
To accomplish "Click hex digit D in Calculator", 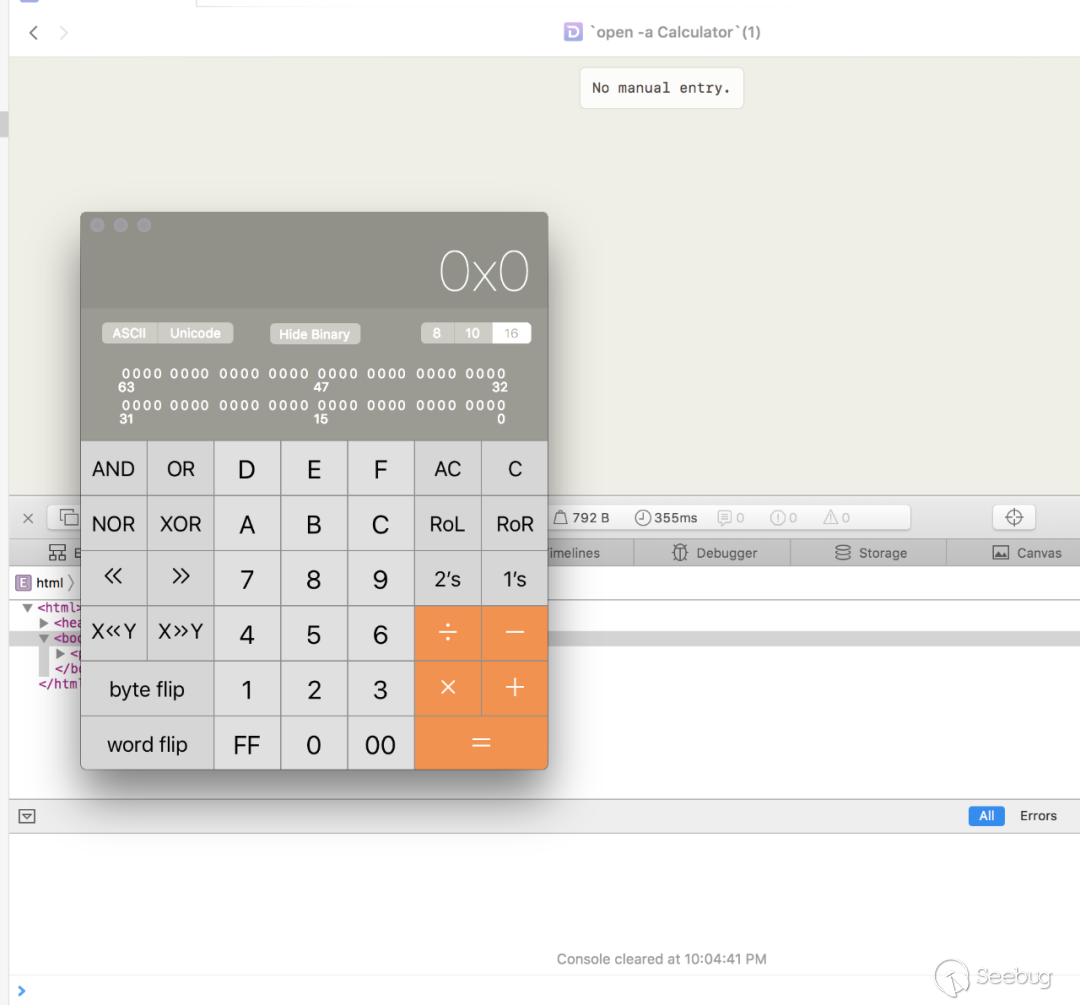I will tap(247, 469).
